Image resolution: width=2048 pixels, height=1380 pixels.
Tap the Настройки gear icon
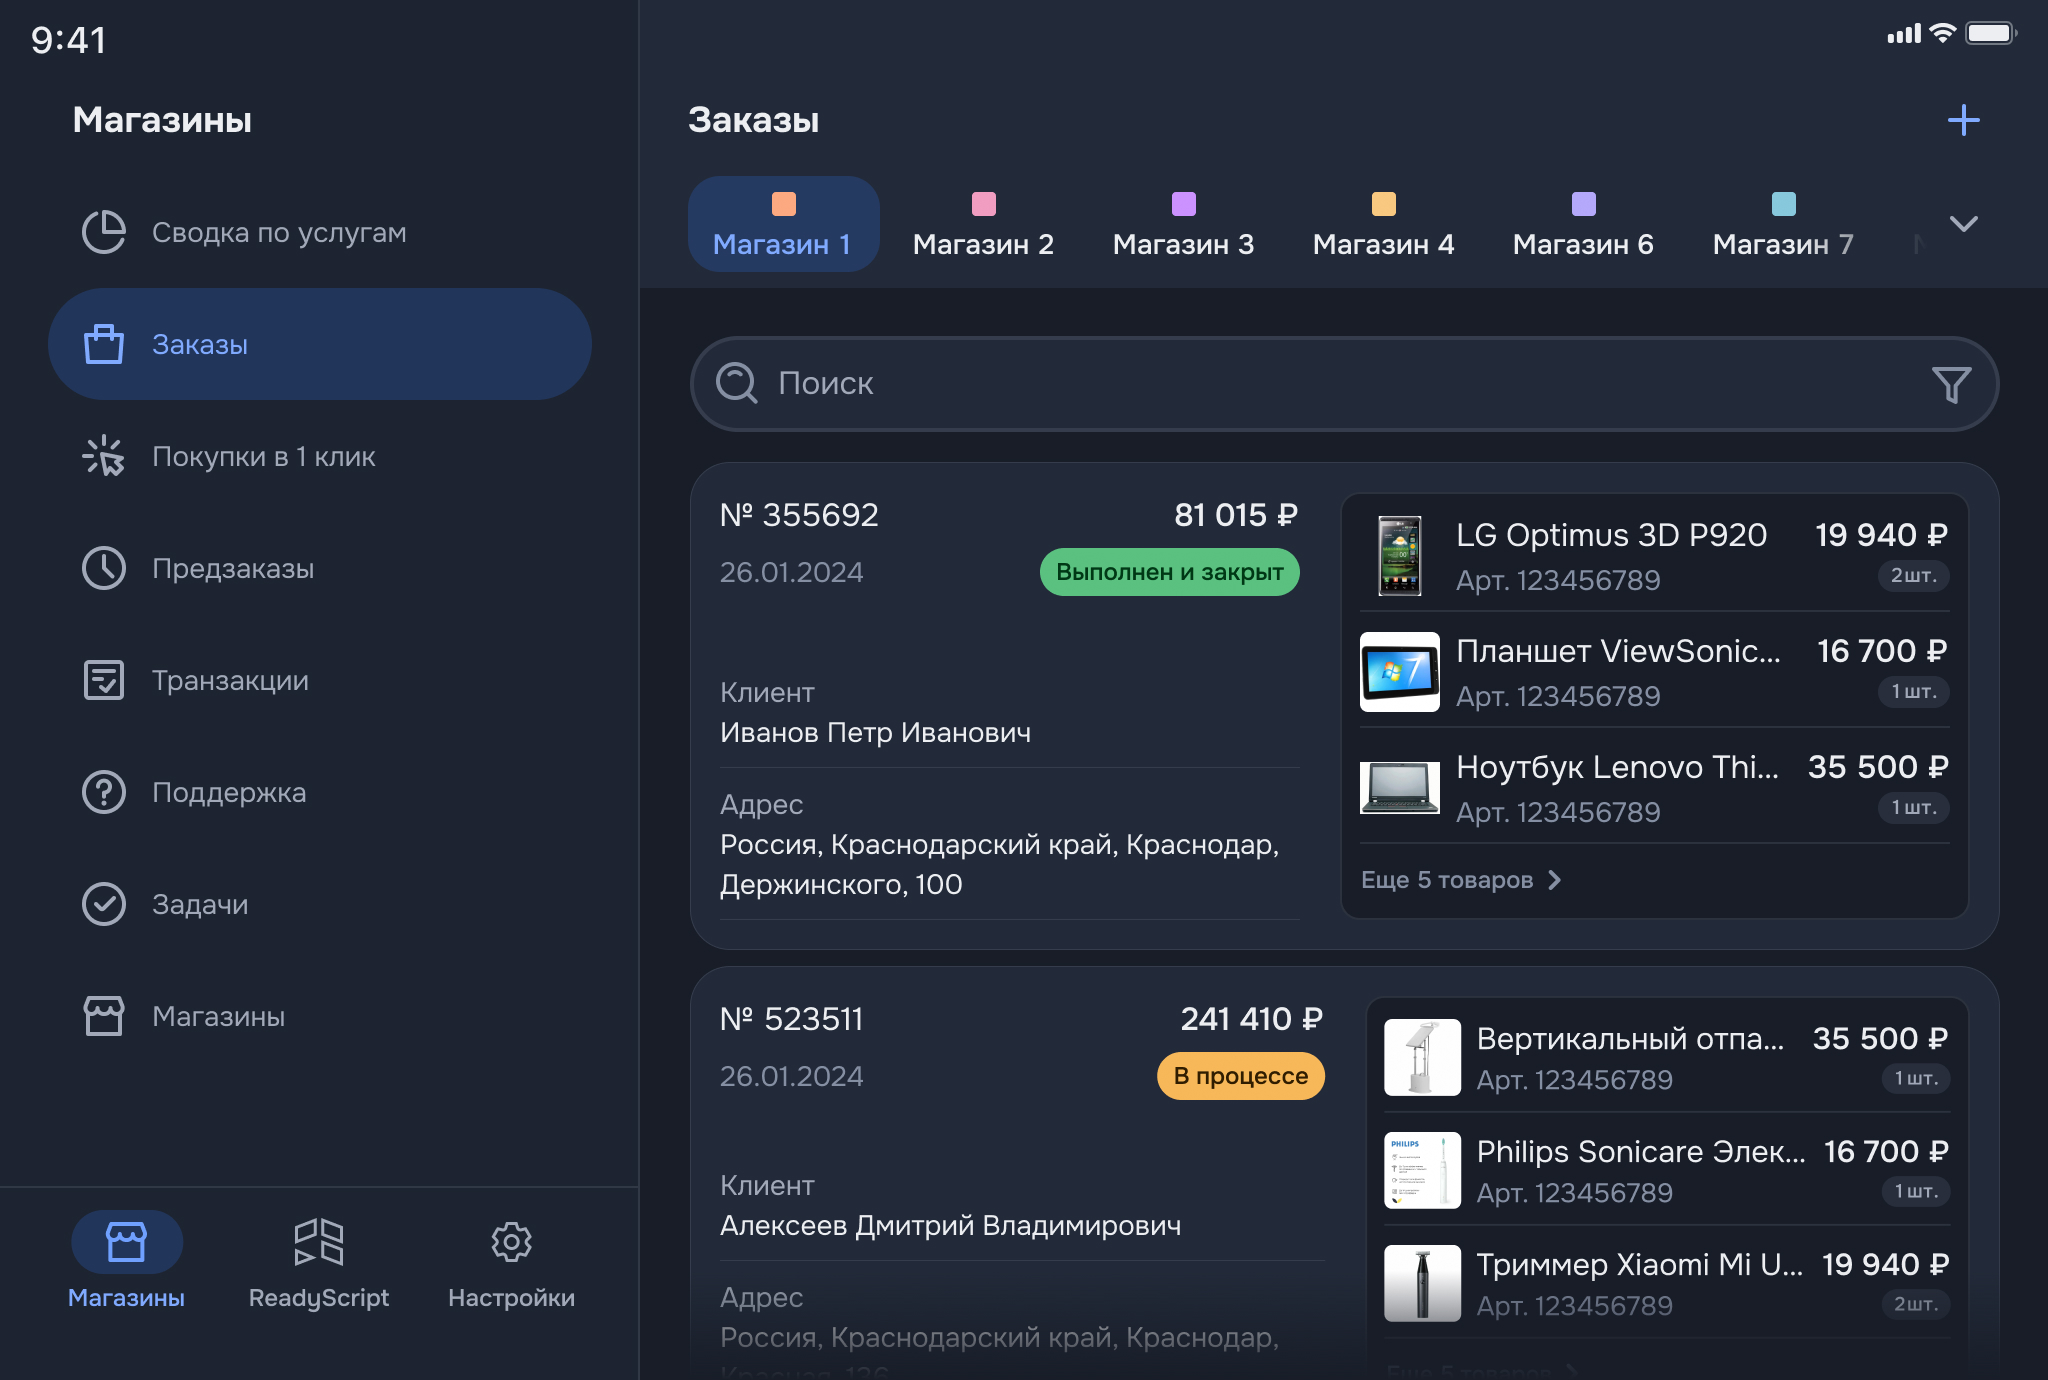(511, 1242)
